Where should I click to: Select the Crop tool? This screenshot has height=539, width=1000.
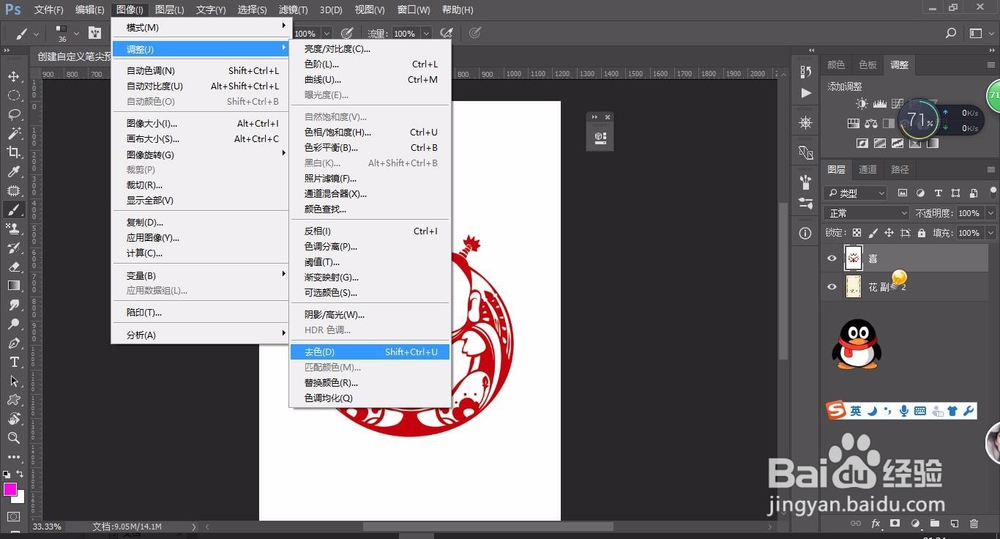click(13, 152)
